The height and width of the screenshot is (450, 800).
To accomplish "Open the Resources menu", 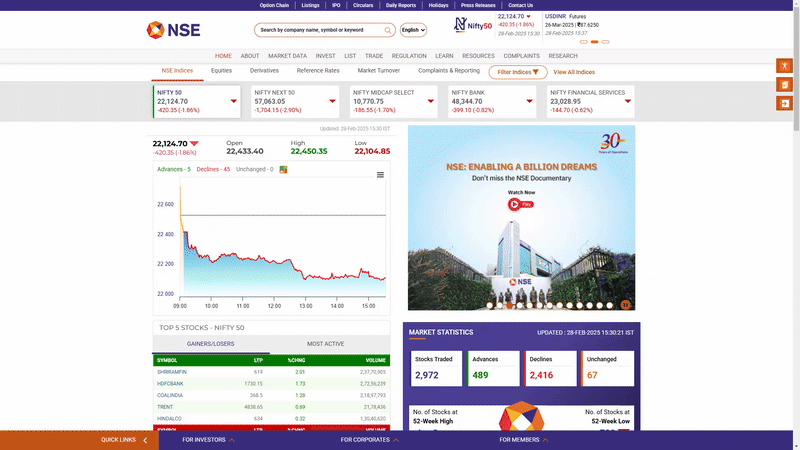I will click(x=478, y=56).
